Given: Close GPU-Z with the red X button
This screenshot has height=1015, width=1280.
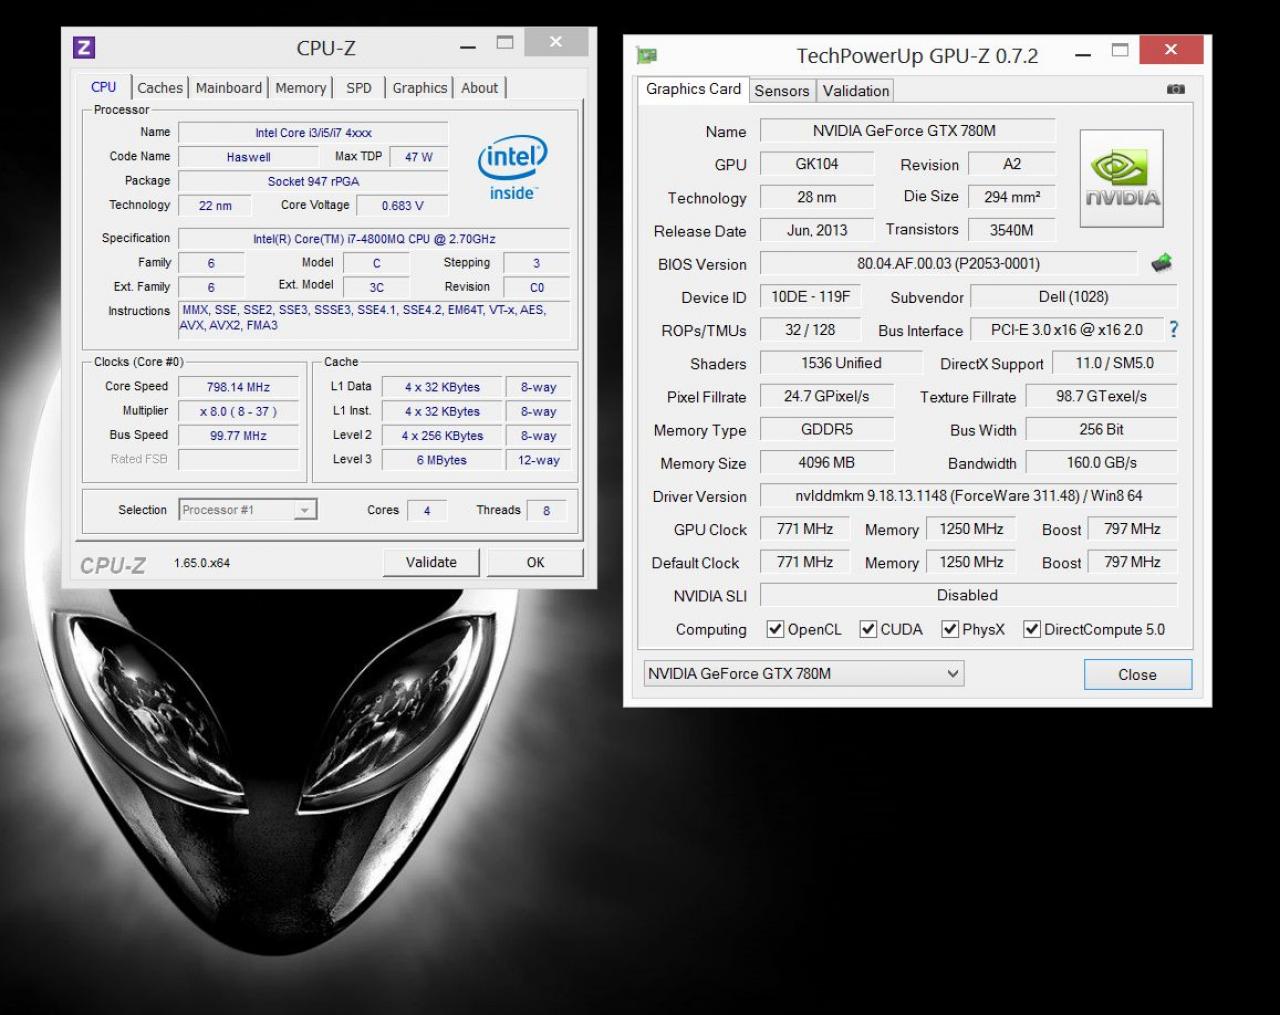Looking at the screenshot, I should pyautogui.click(x=1171, y=49).
